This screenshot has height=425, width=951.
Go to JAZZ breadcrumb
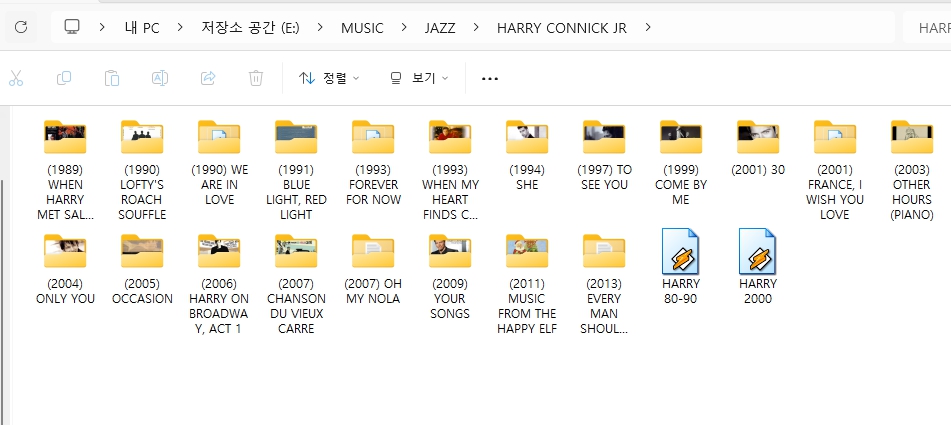pyautogui.click(x=440, y=28)
